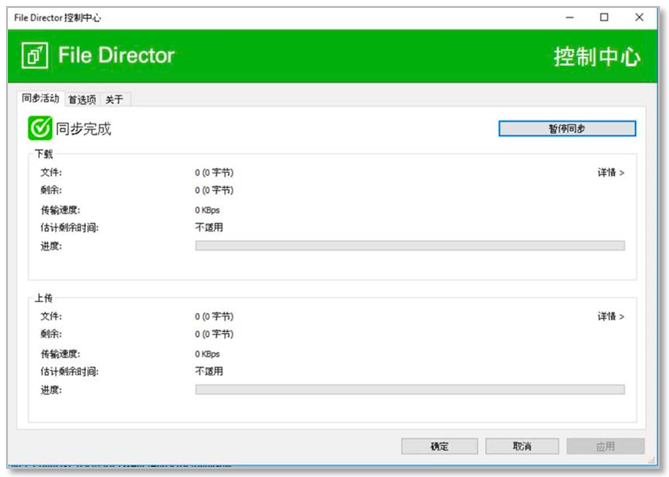Click the upload 估计剩余时间 value 不适用

tap(209, 371)
